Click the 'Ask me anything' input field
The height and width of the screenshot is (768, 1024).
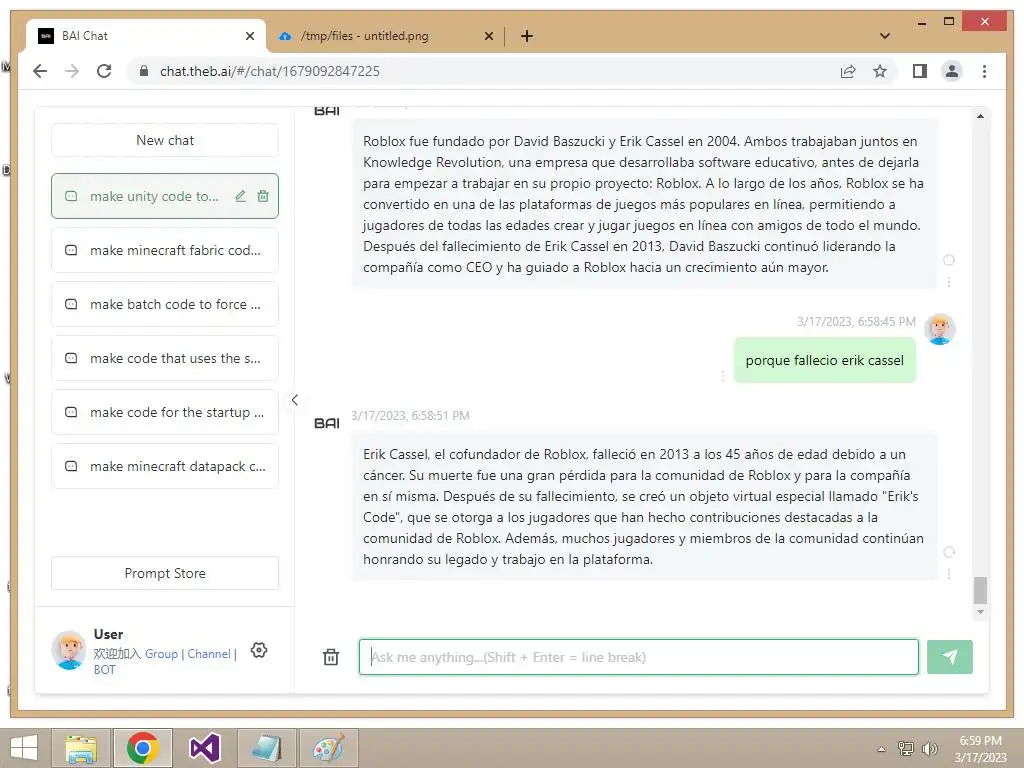(639, 657)
